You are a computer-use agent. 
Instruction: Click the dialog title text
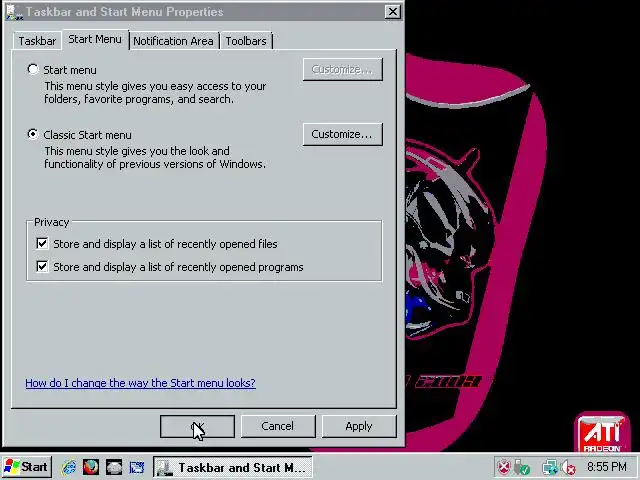124,12
